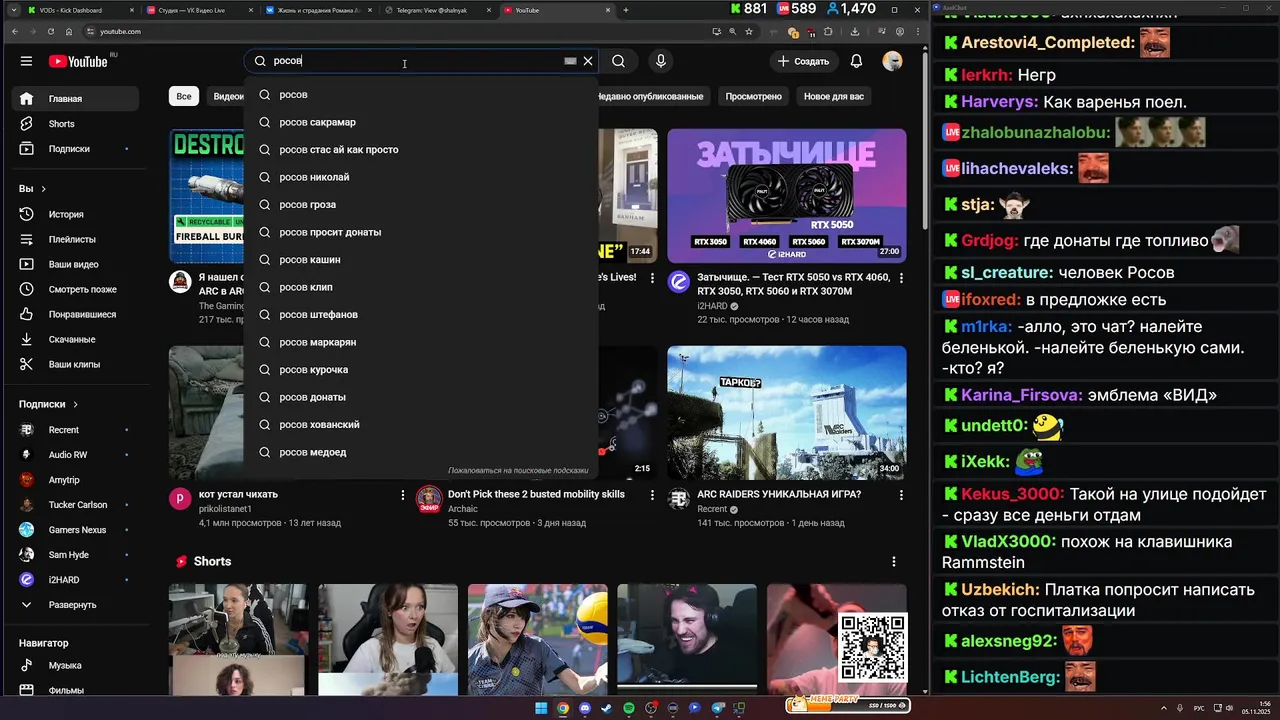Open Ваши клипы in the sidebar
The height and width of the screenshot is (720, 1280).
pyautogui.click(x=75, y=364)
